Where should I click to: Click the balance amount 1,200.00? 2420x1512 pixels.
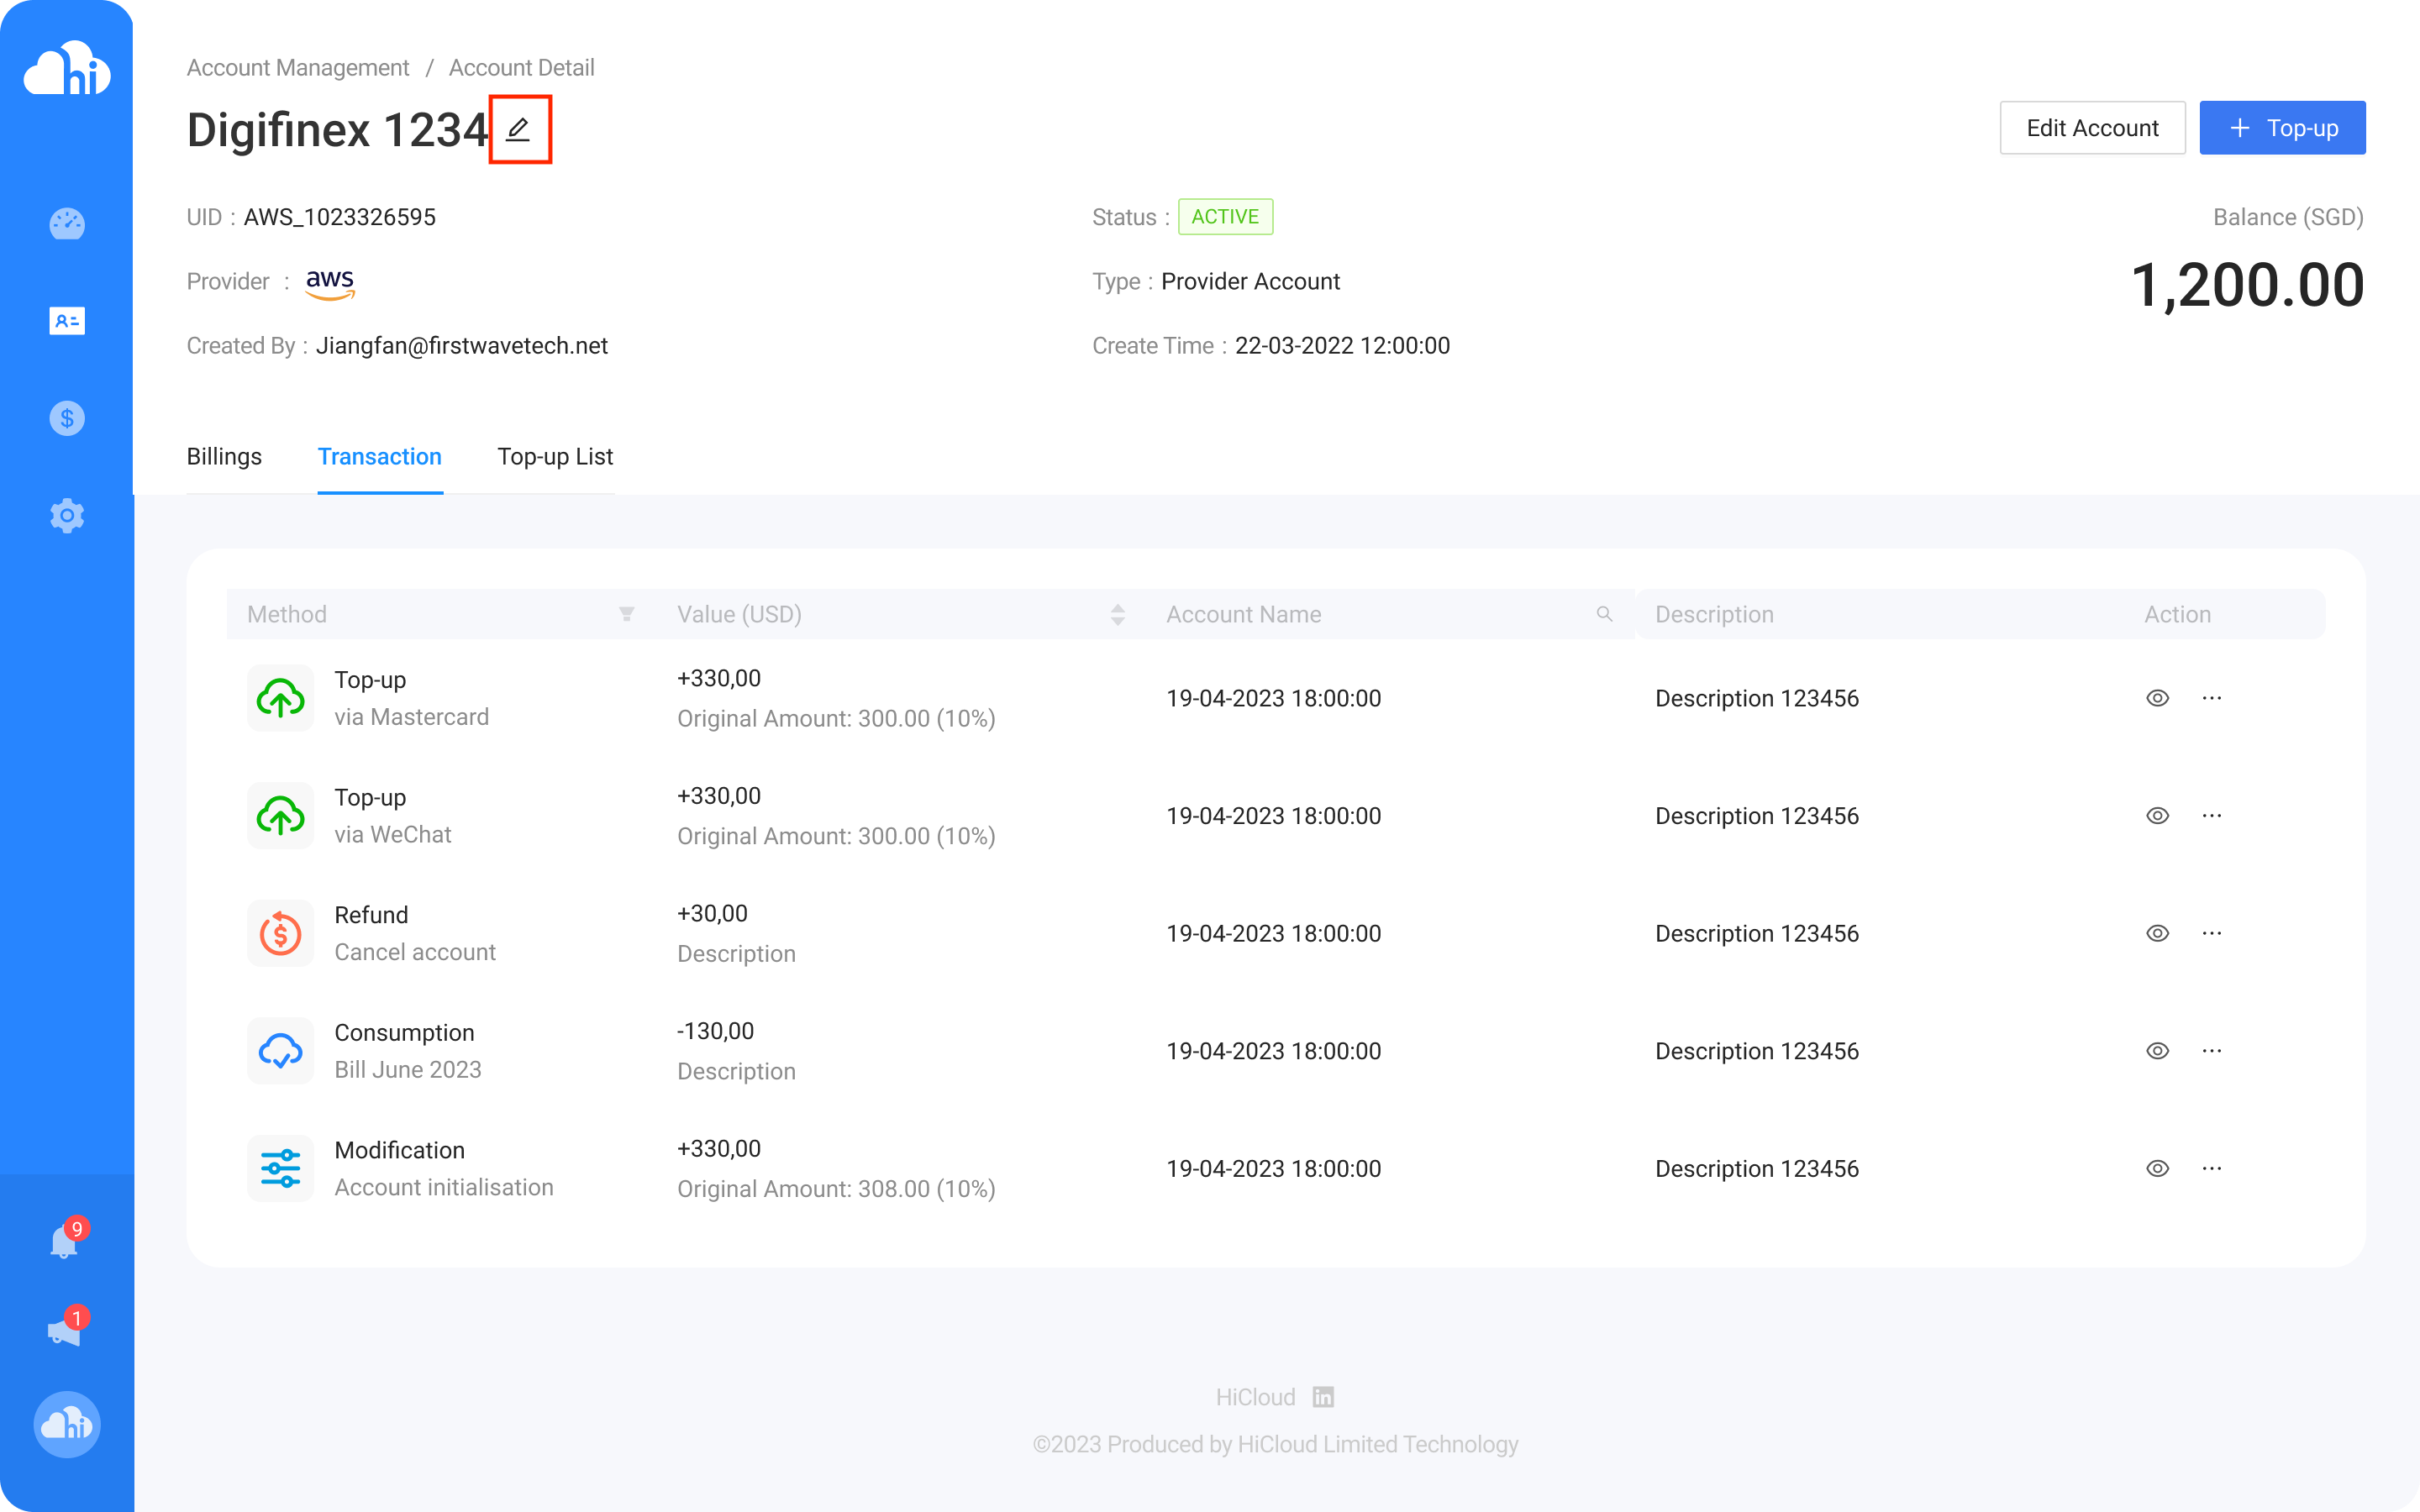tap(2247, 285)
